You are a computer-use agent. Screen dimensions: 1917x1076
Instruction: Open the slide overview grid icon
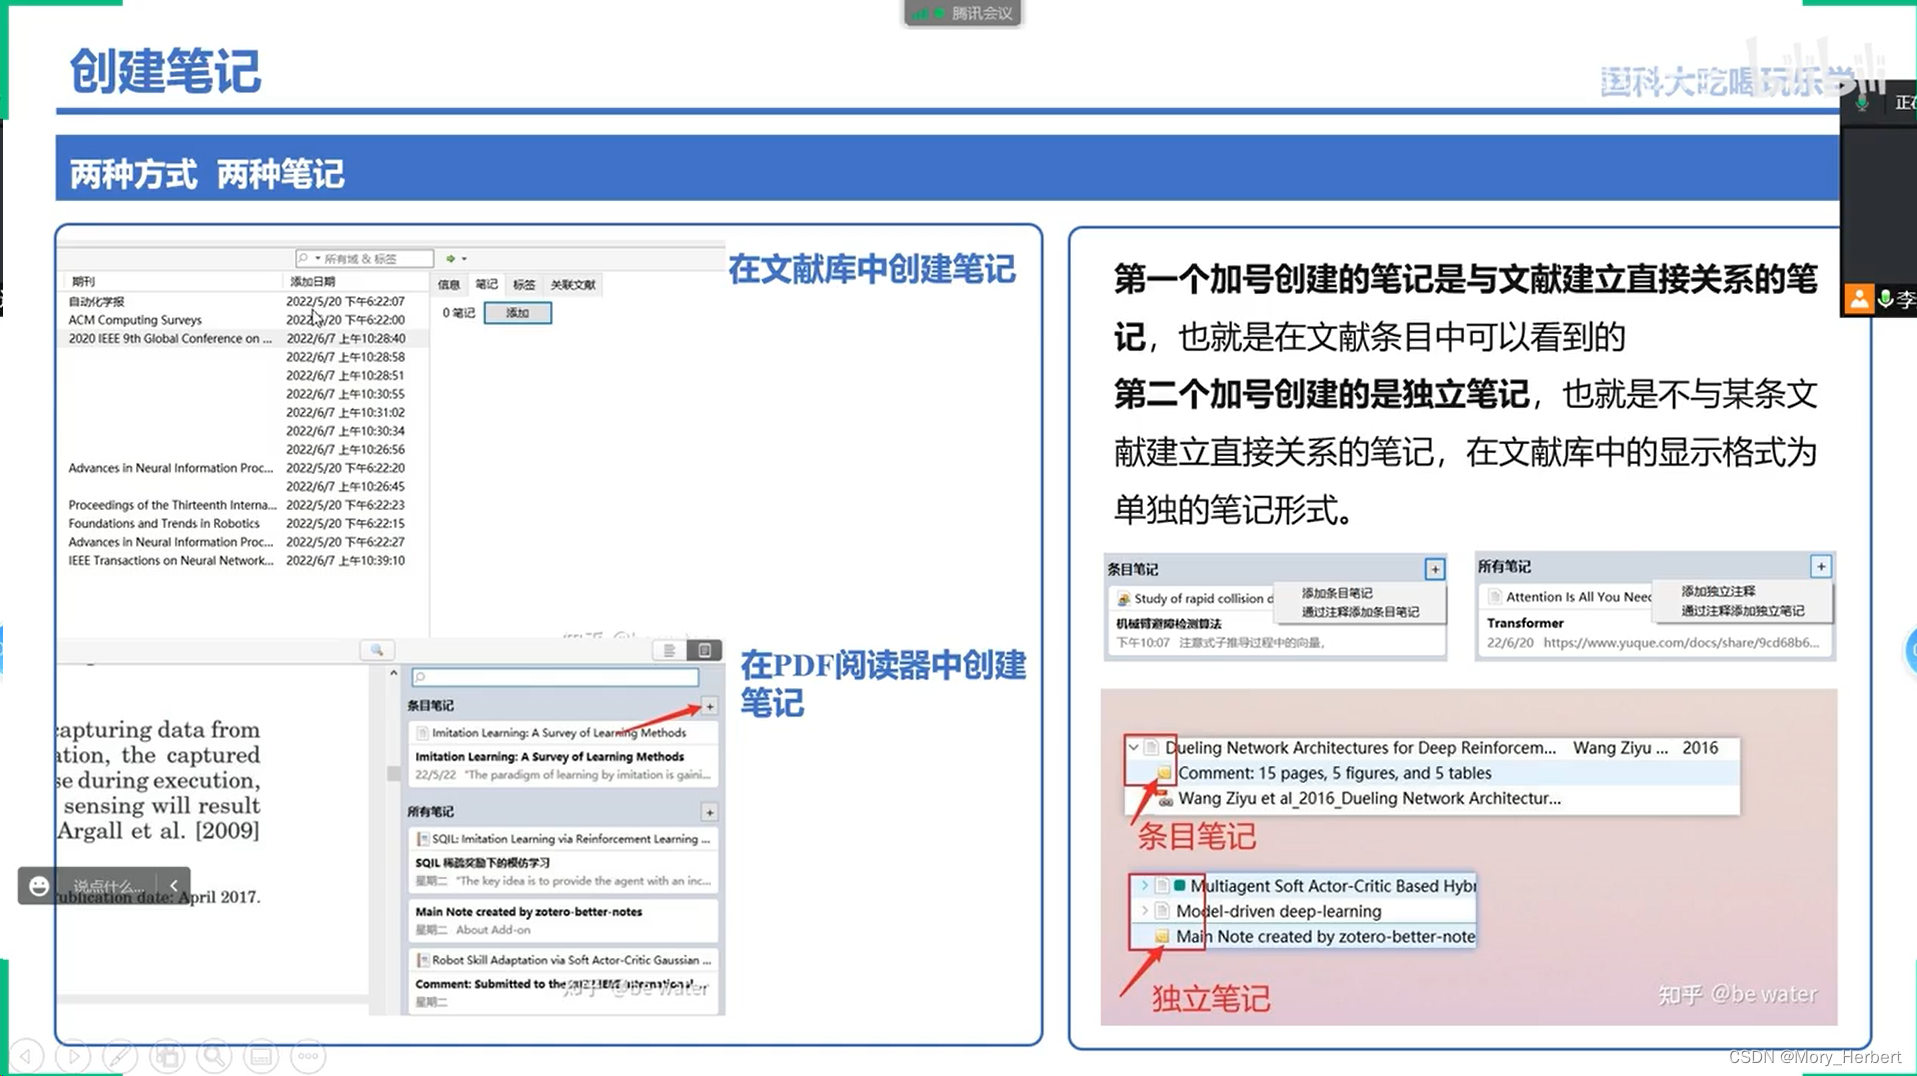pyautogui.click(x=167, y=1055)
